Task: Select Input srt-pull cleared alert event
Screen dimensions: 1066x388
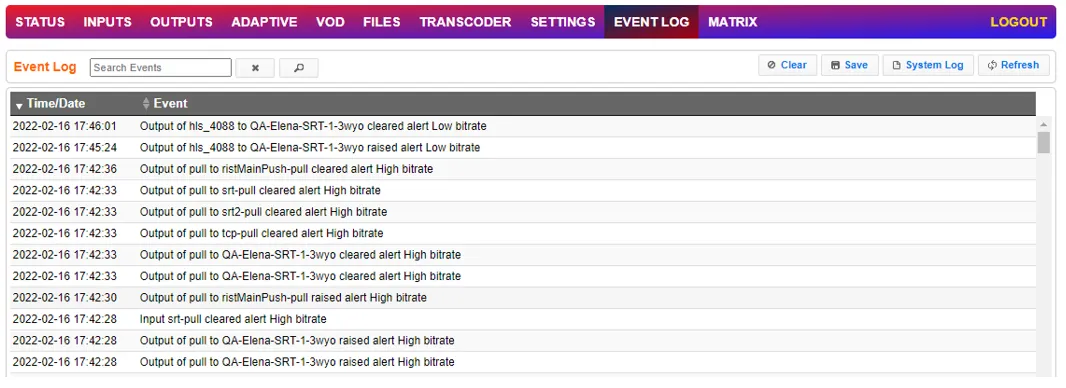Action: (x=233, y=319)
